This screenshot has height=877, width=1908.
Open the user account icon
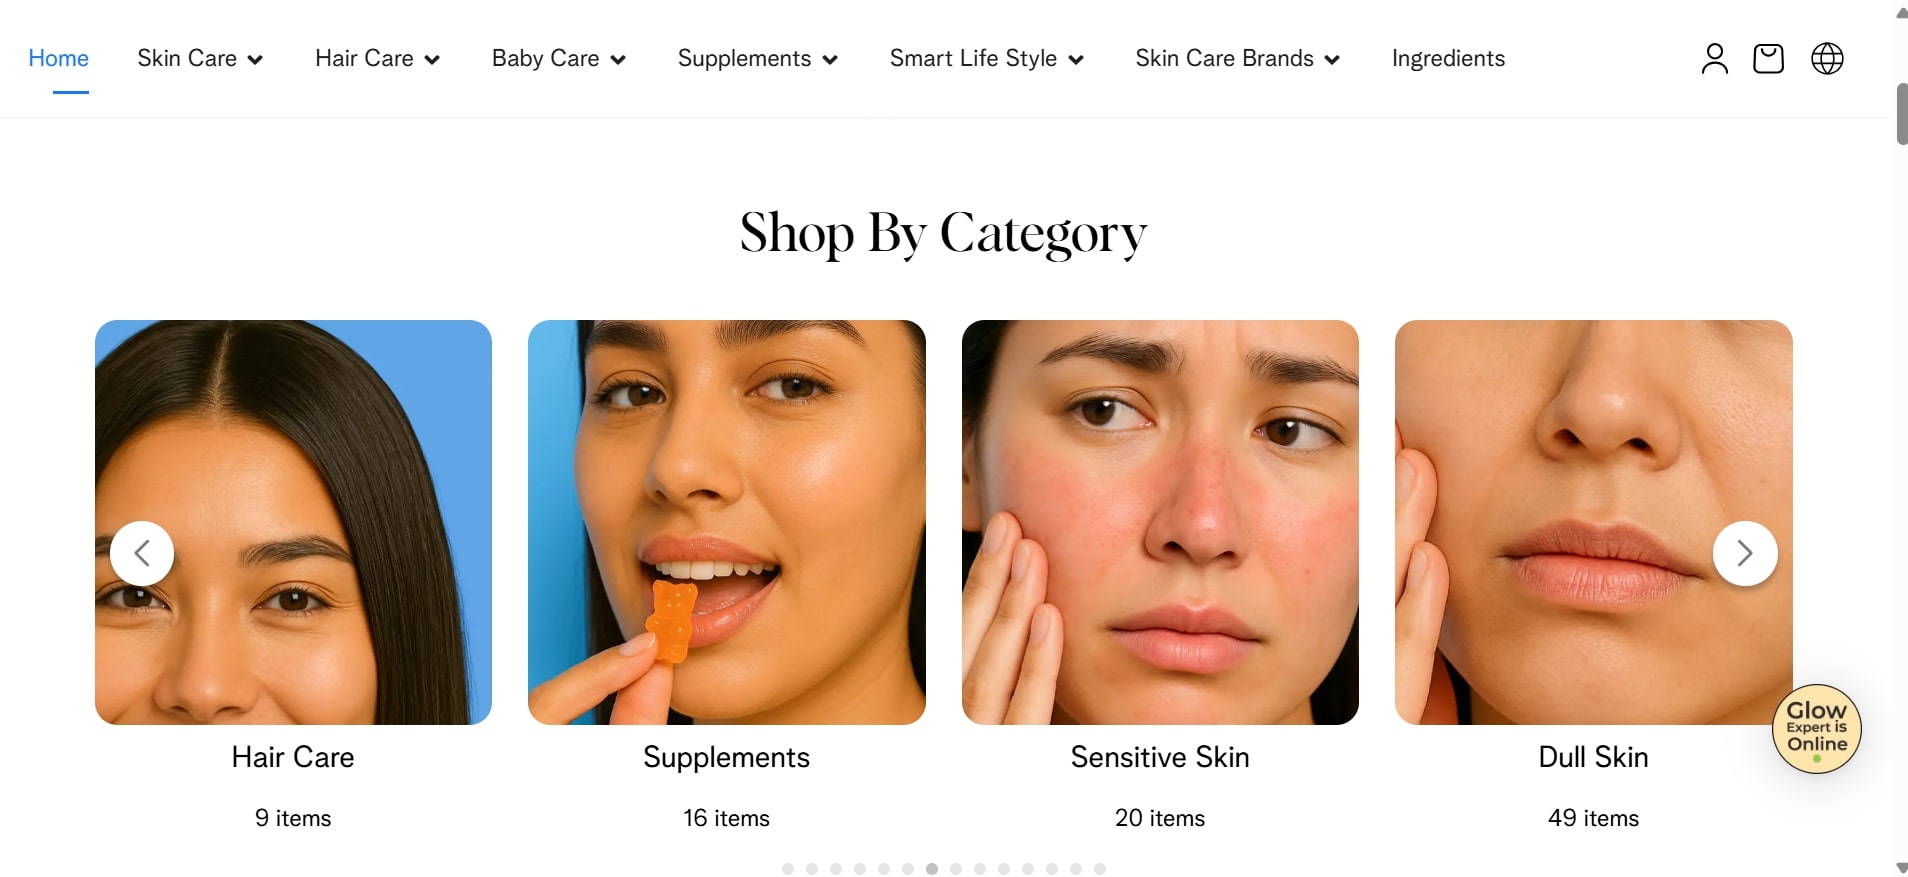click(1714, 59)
